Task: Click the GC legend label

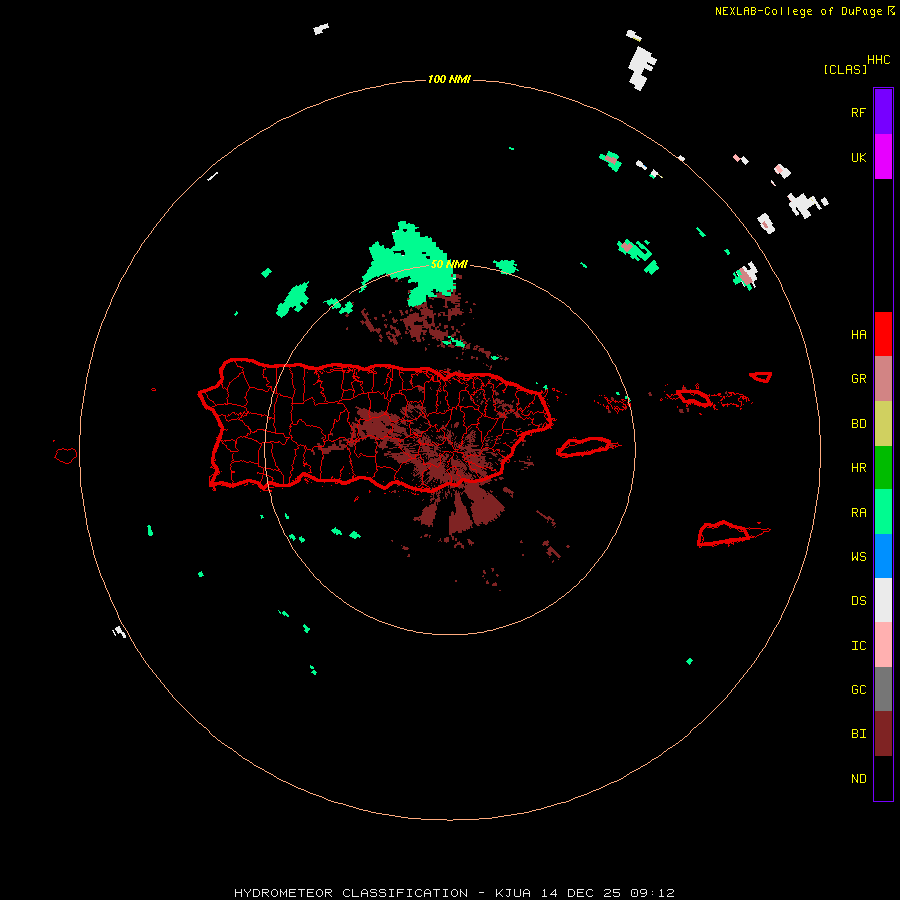Action: click(x=858, y=690)
